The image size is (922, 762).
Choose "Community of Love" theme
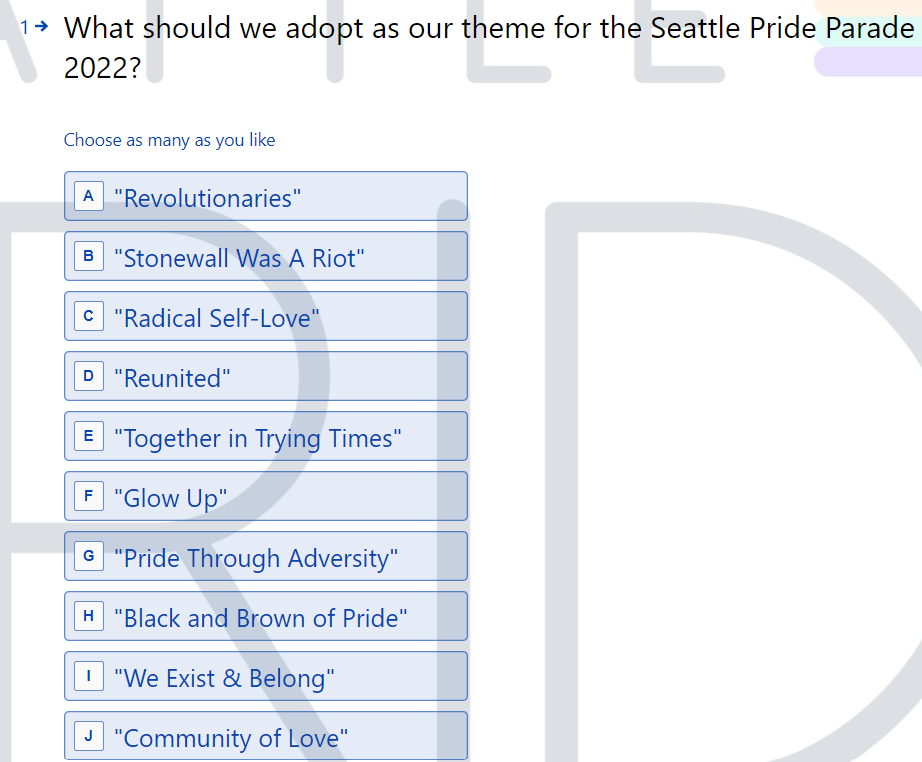266,736
